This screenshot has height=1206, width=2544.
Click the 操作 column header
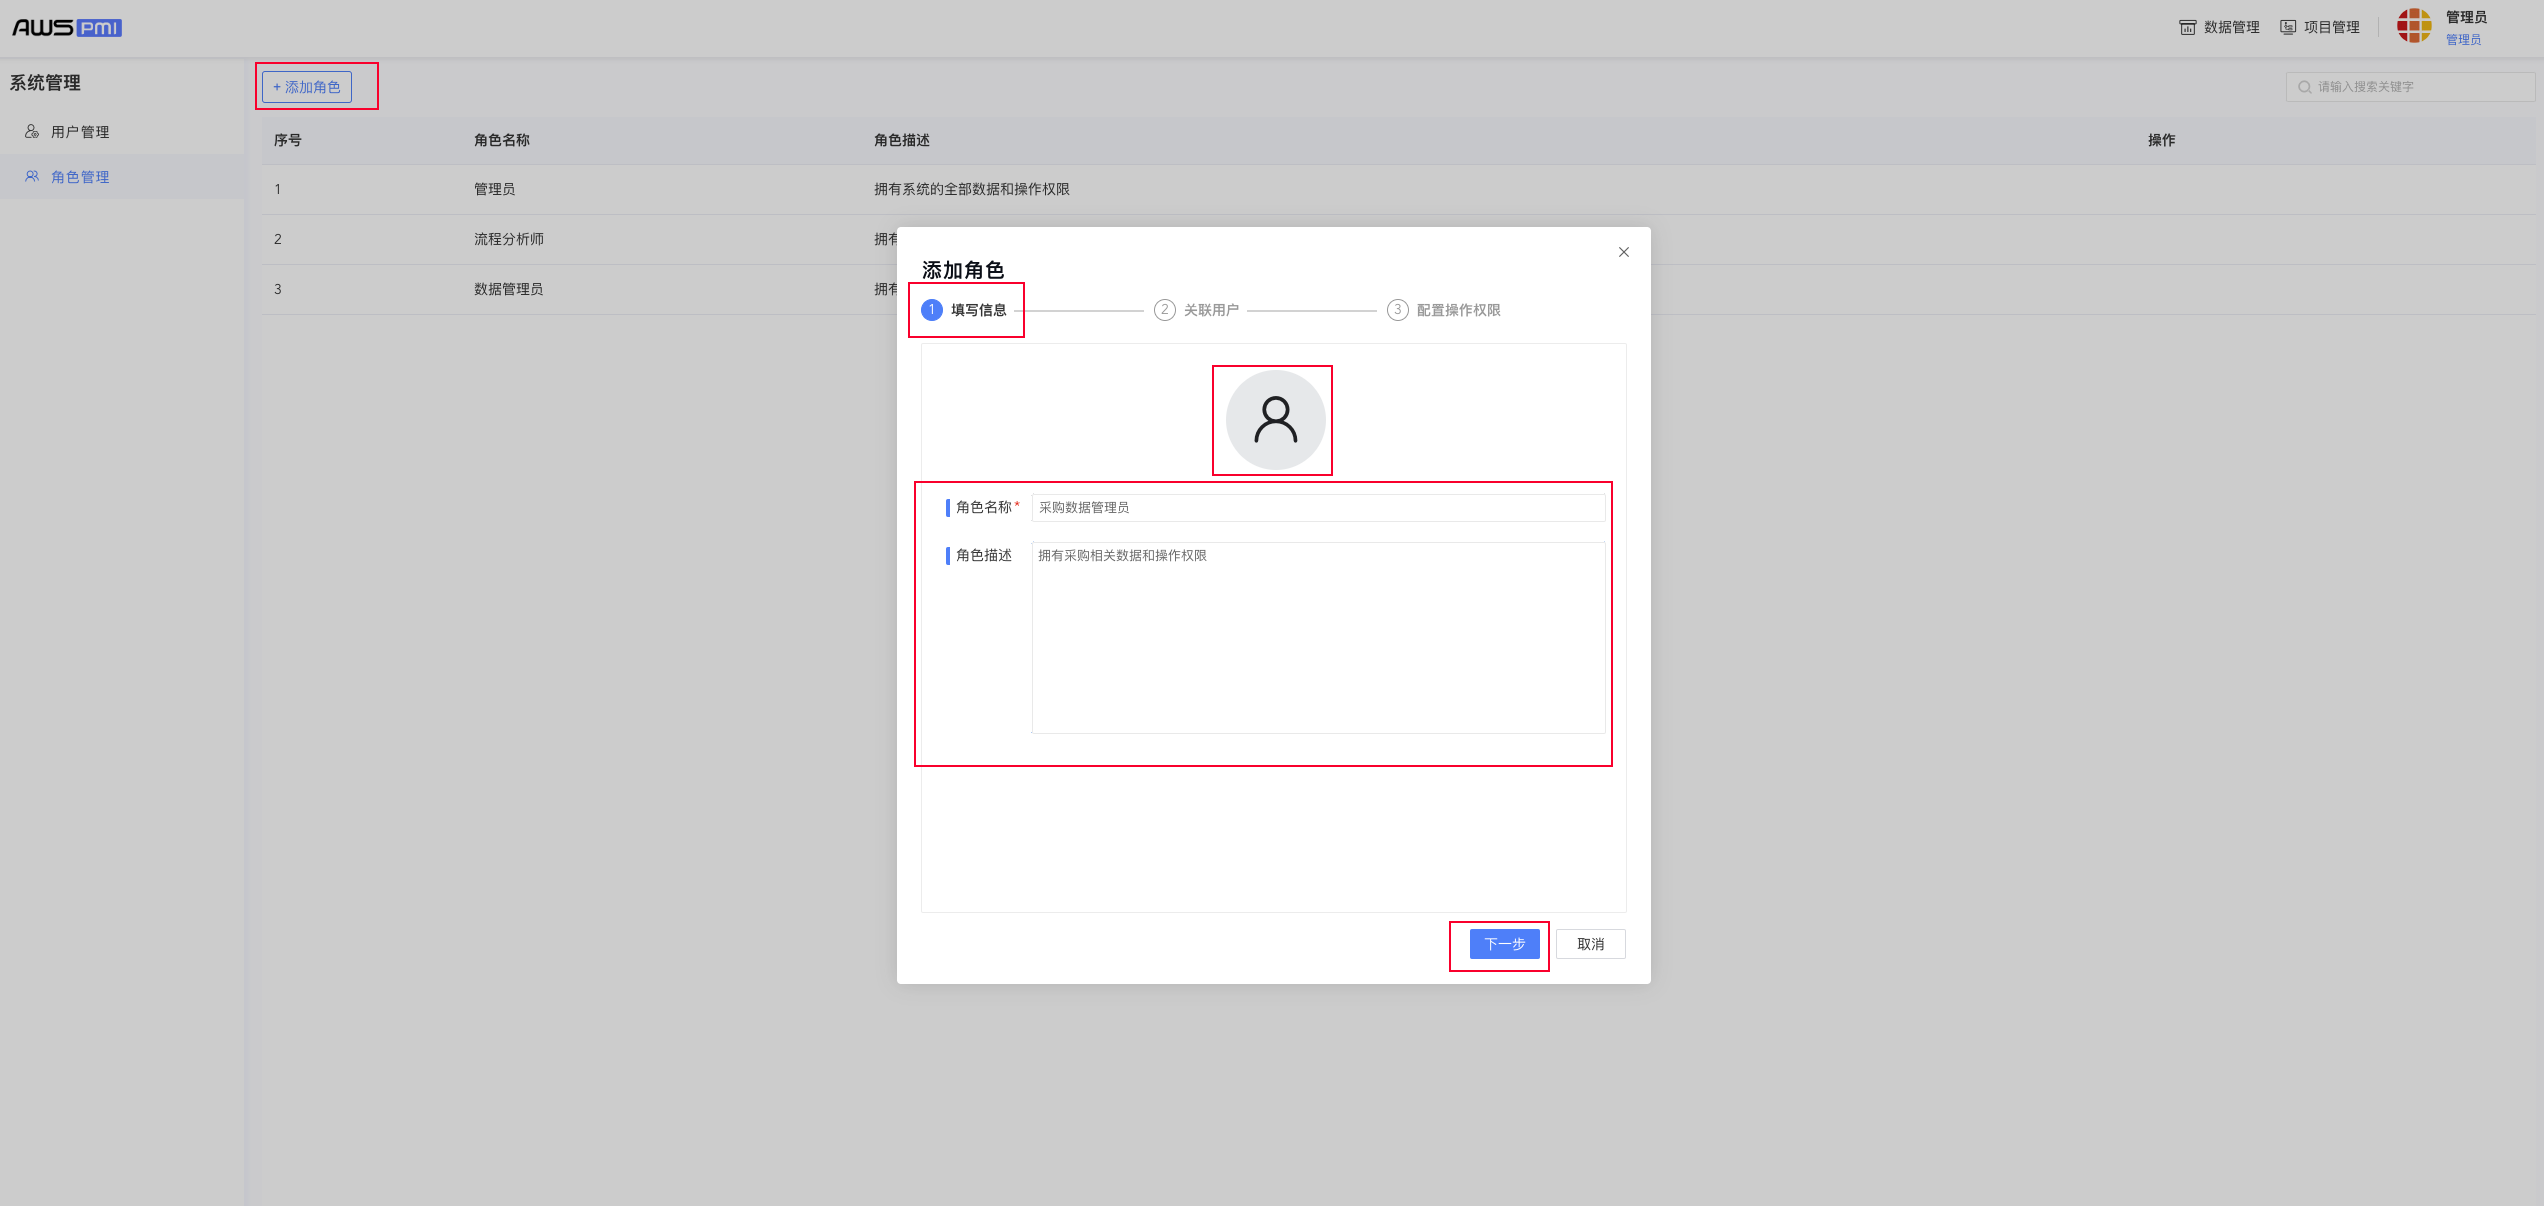[2162, 140]
